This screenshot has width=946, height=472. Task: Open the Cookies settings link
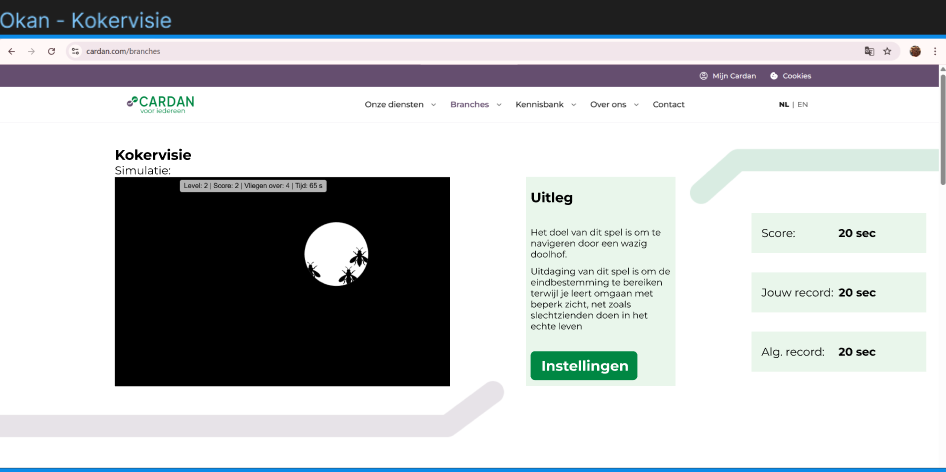[791, 76]
